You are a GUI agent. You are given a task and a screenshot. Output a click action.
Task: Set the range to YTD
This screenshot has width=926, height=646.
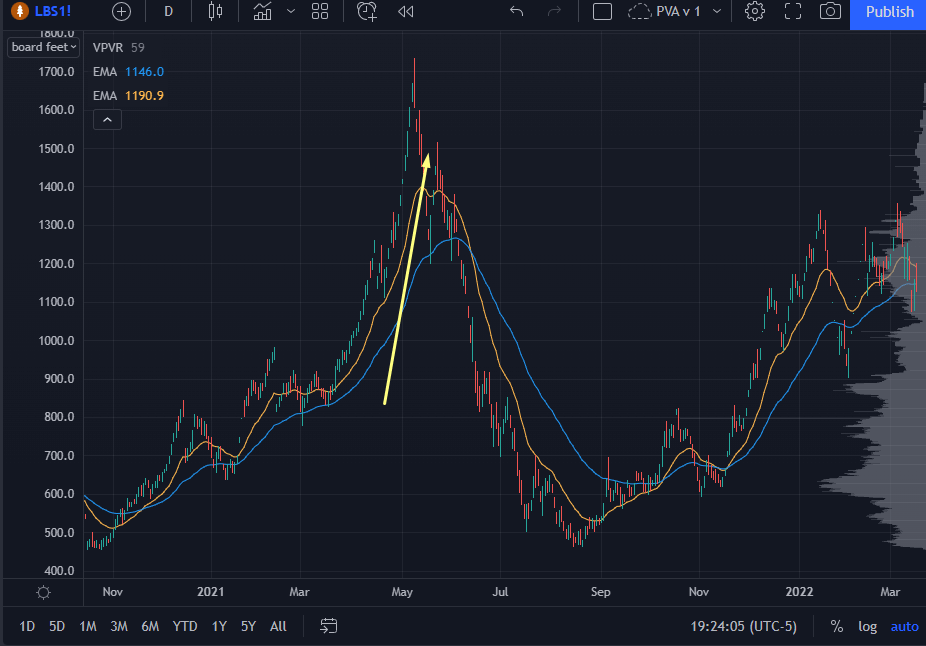tap(185, 626)
